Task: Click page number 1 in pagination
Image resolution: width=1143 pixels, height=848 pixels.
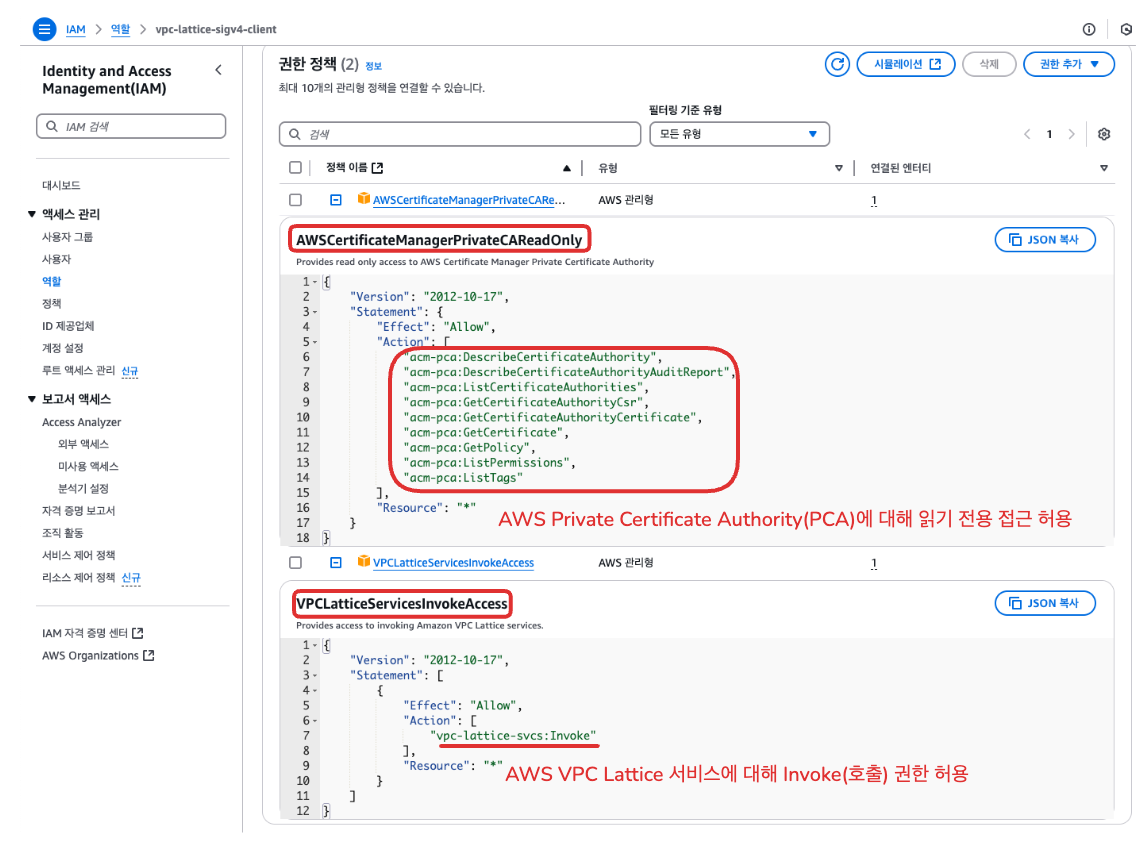Action: click(1049, 134)
